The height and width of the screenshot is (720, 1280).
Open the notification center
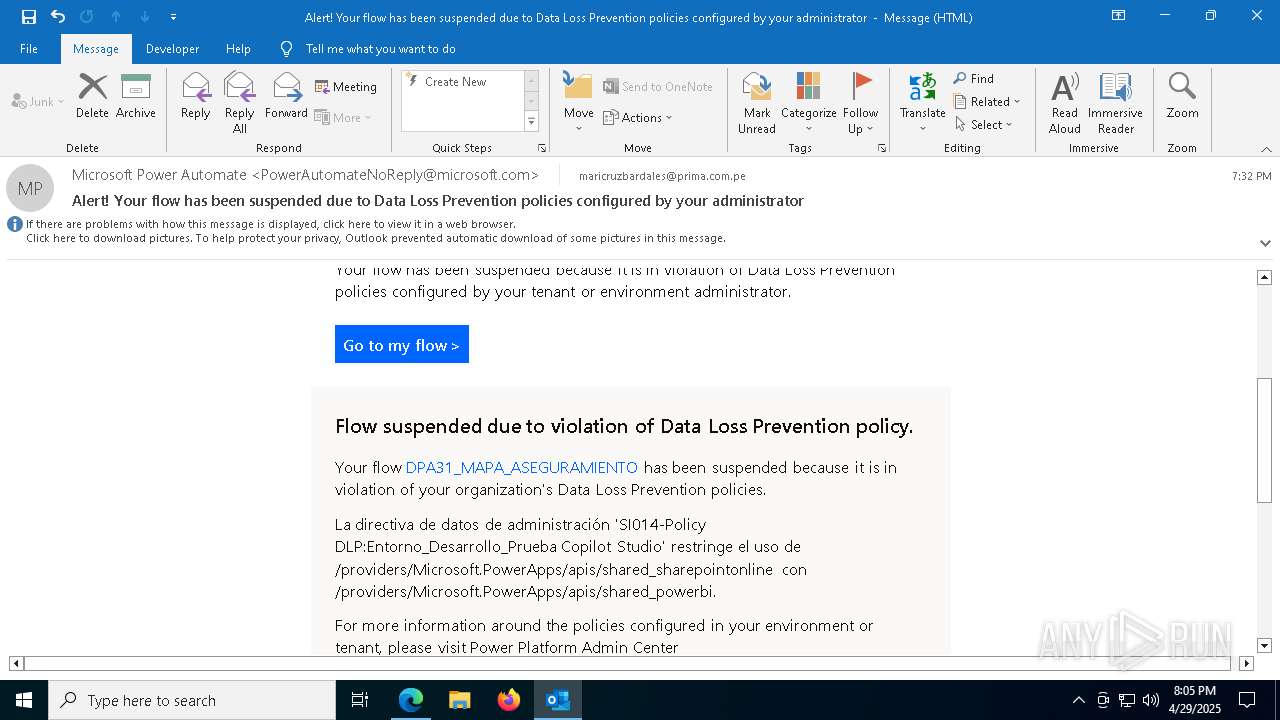[x=1247, y=700]
